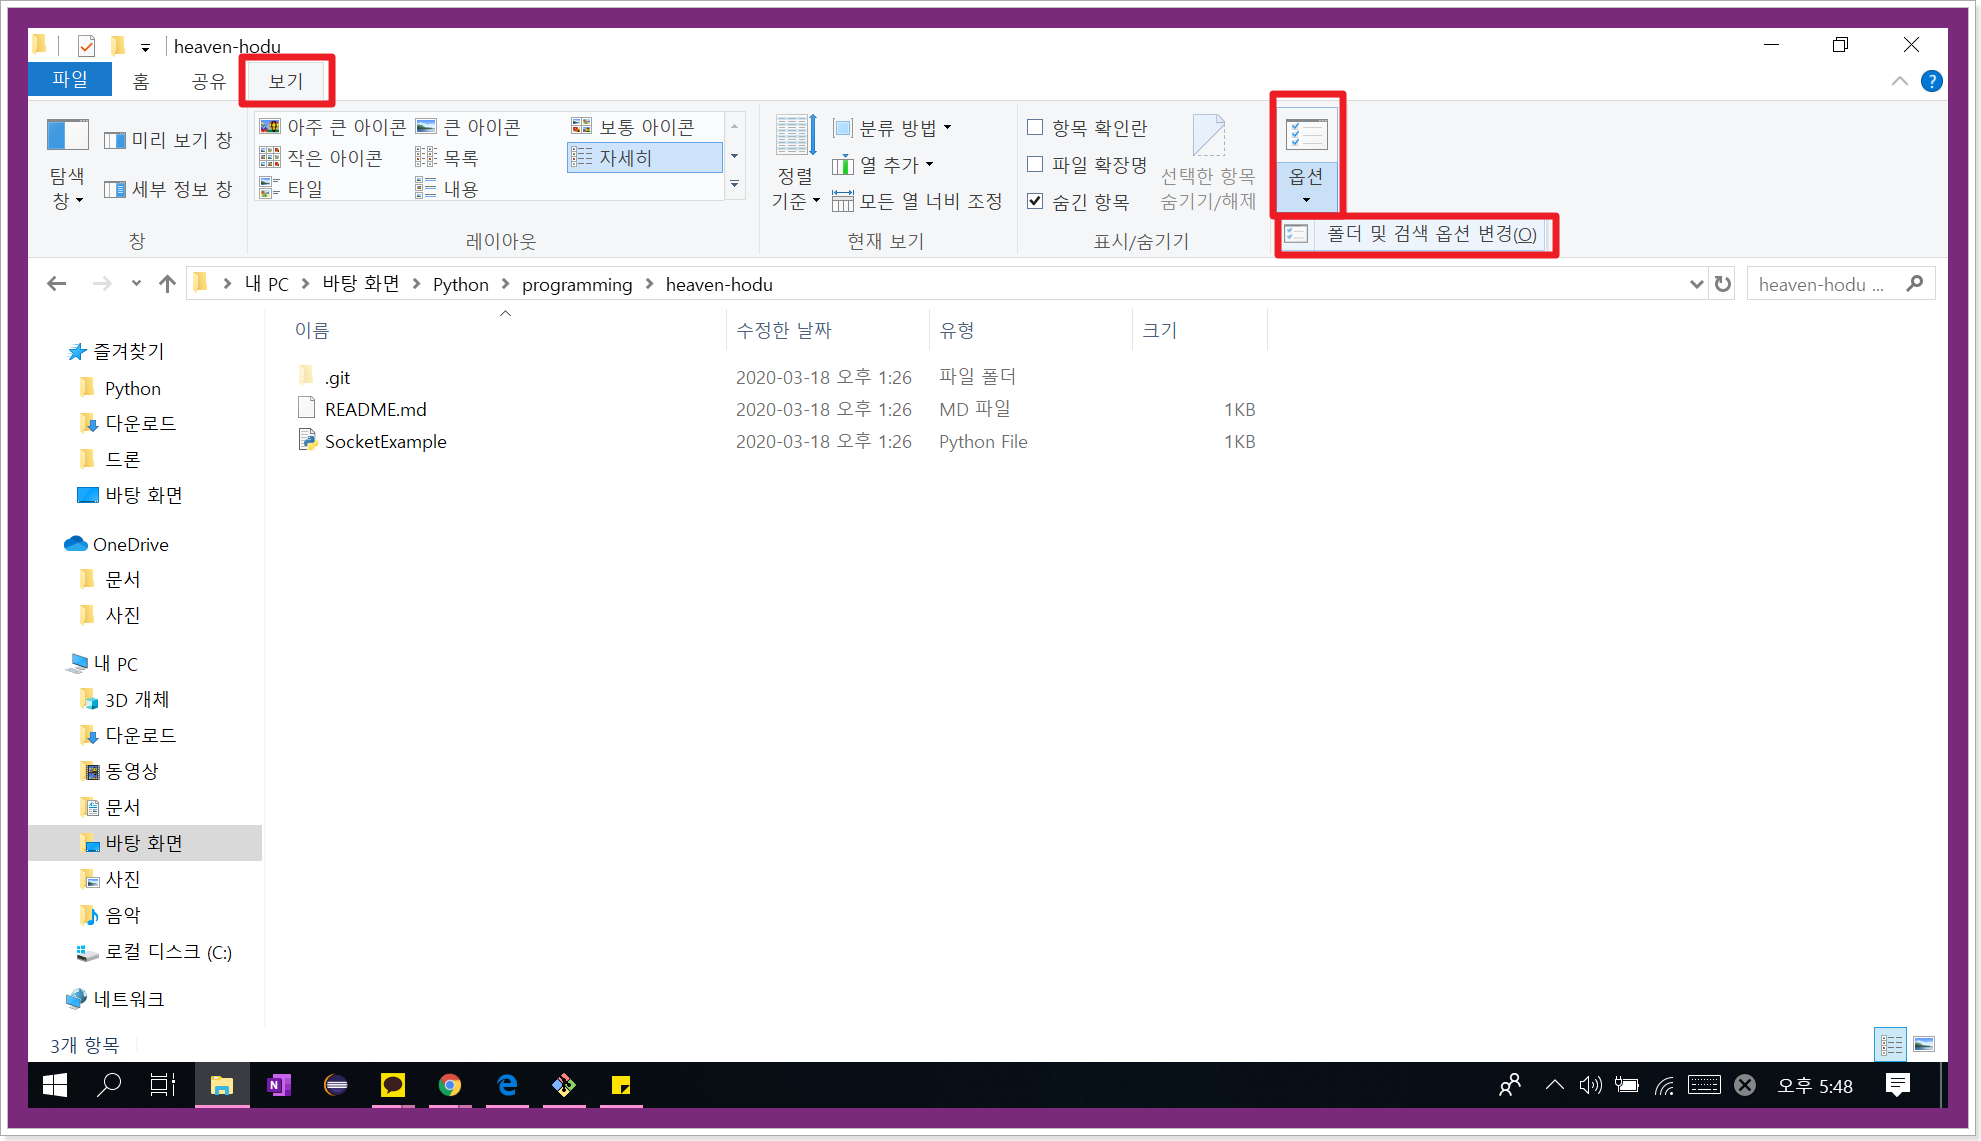Click size all columns to fit (모든 열 너비 조정)
Screen dimensions: 1981x1141
point(917,201)
